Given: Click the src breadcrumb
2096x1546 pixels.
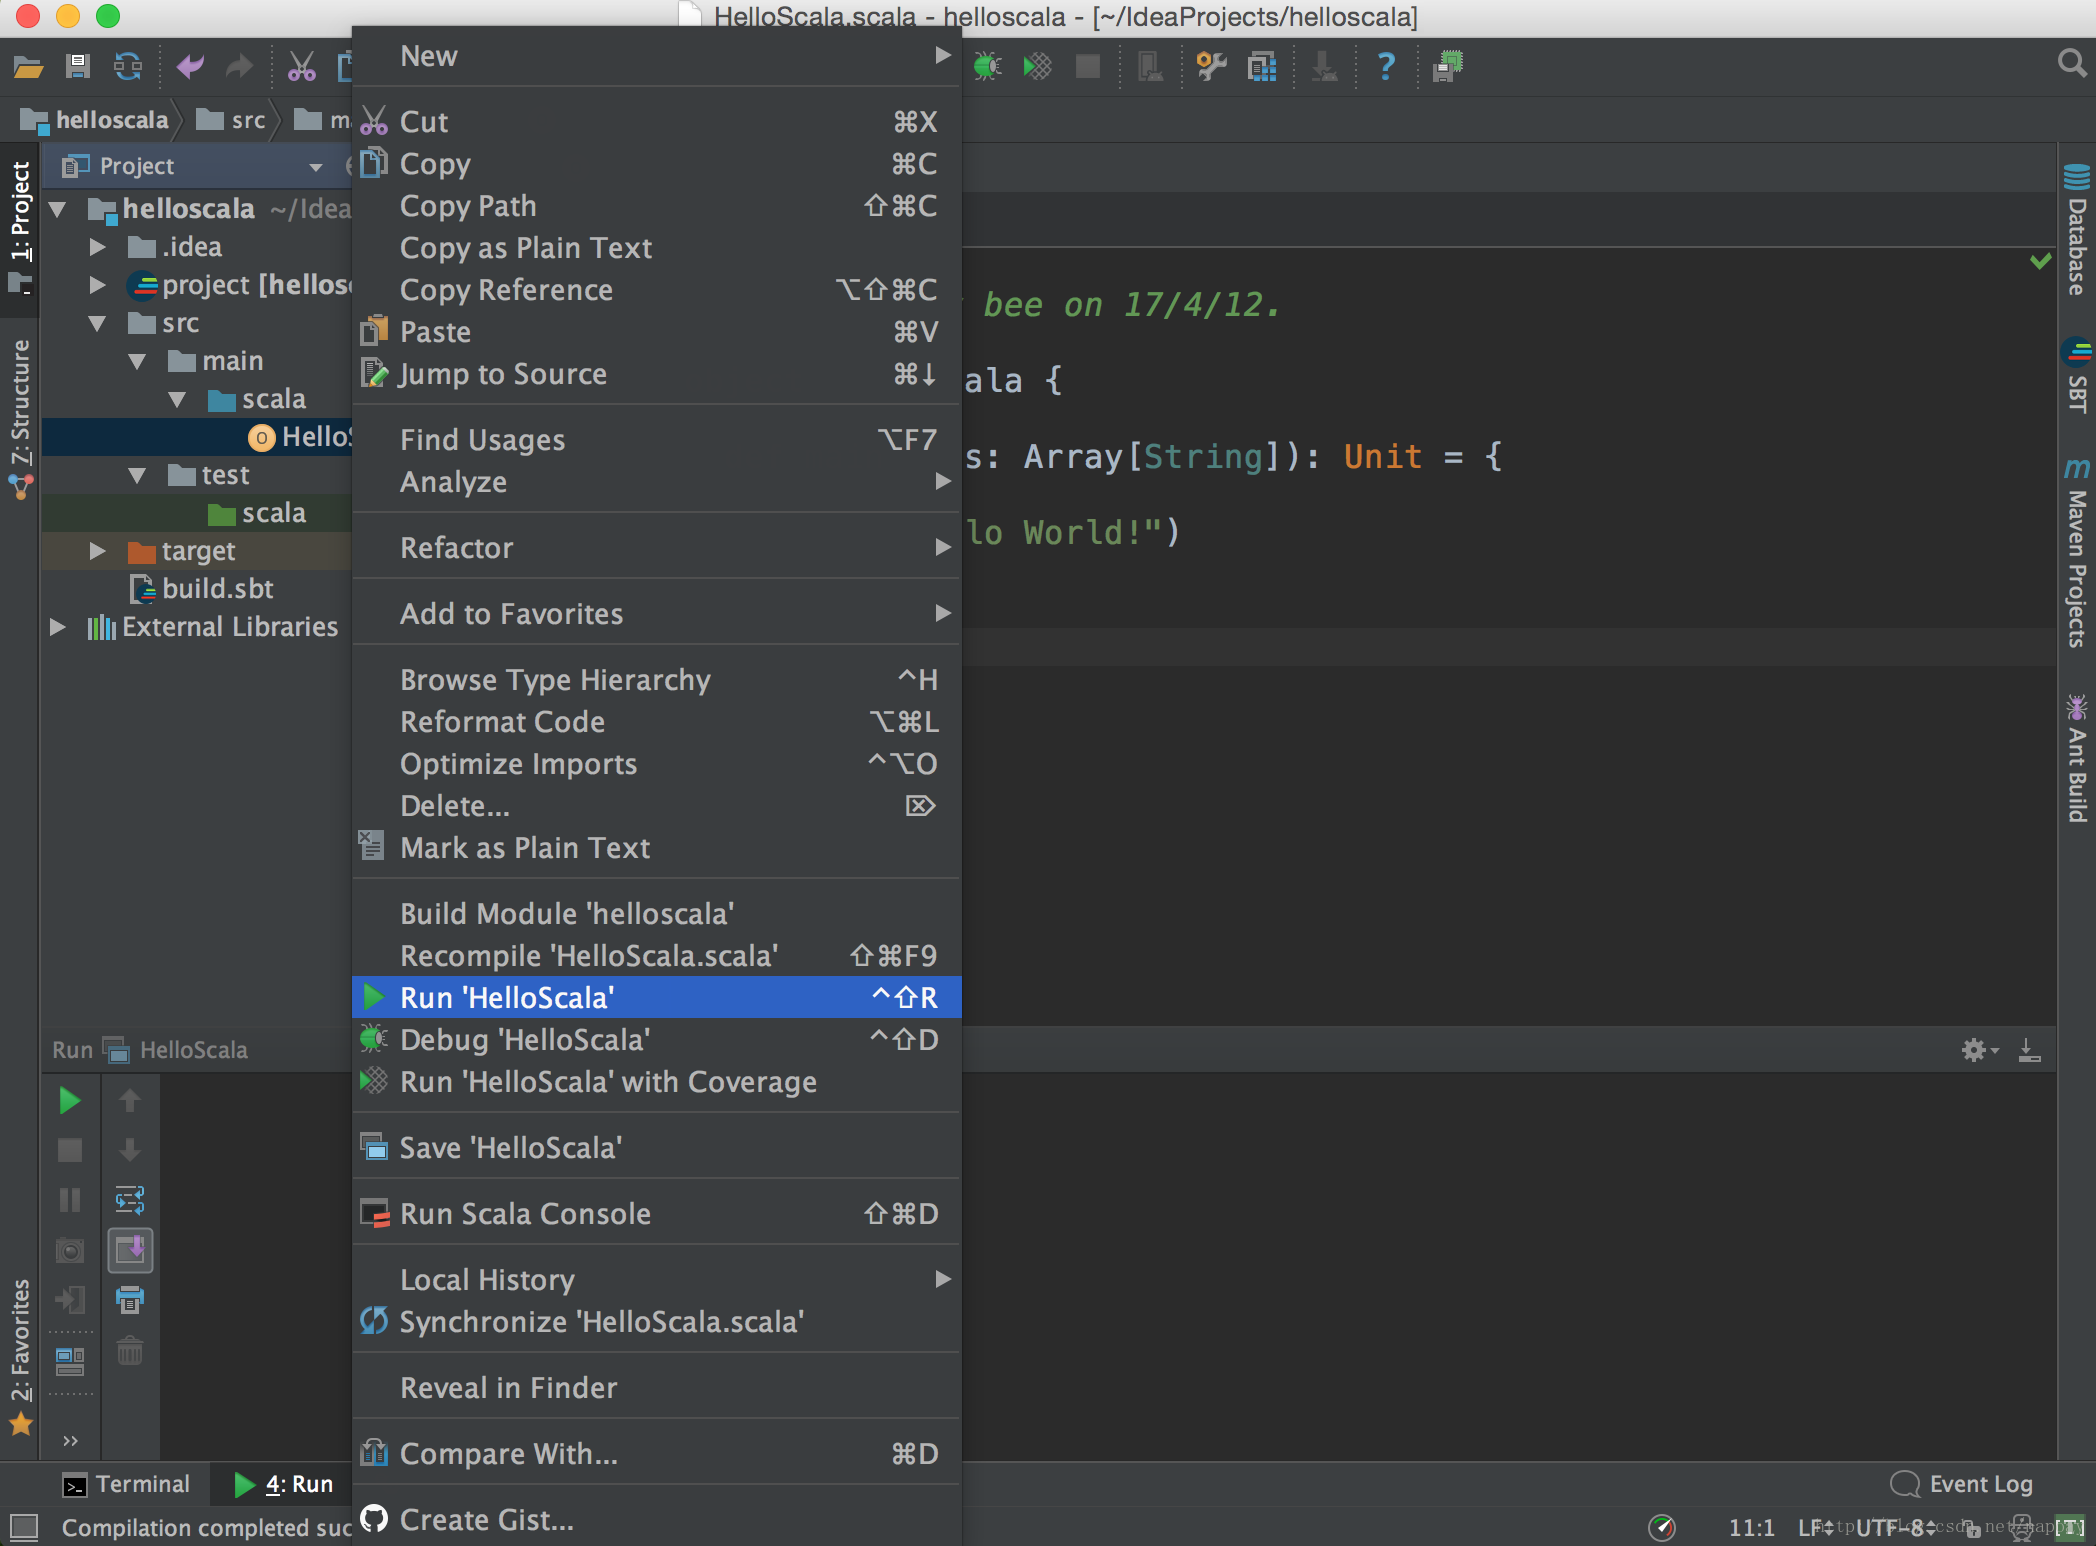Looking at the screenshot, I should (x=232, y=120).
